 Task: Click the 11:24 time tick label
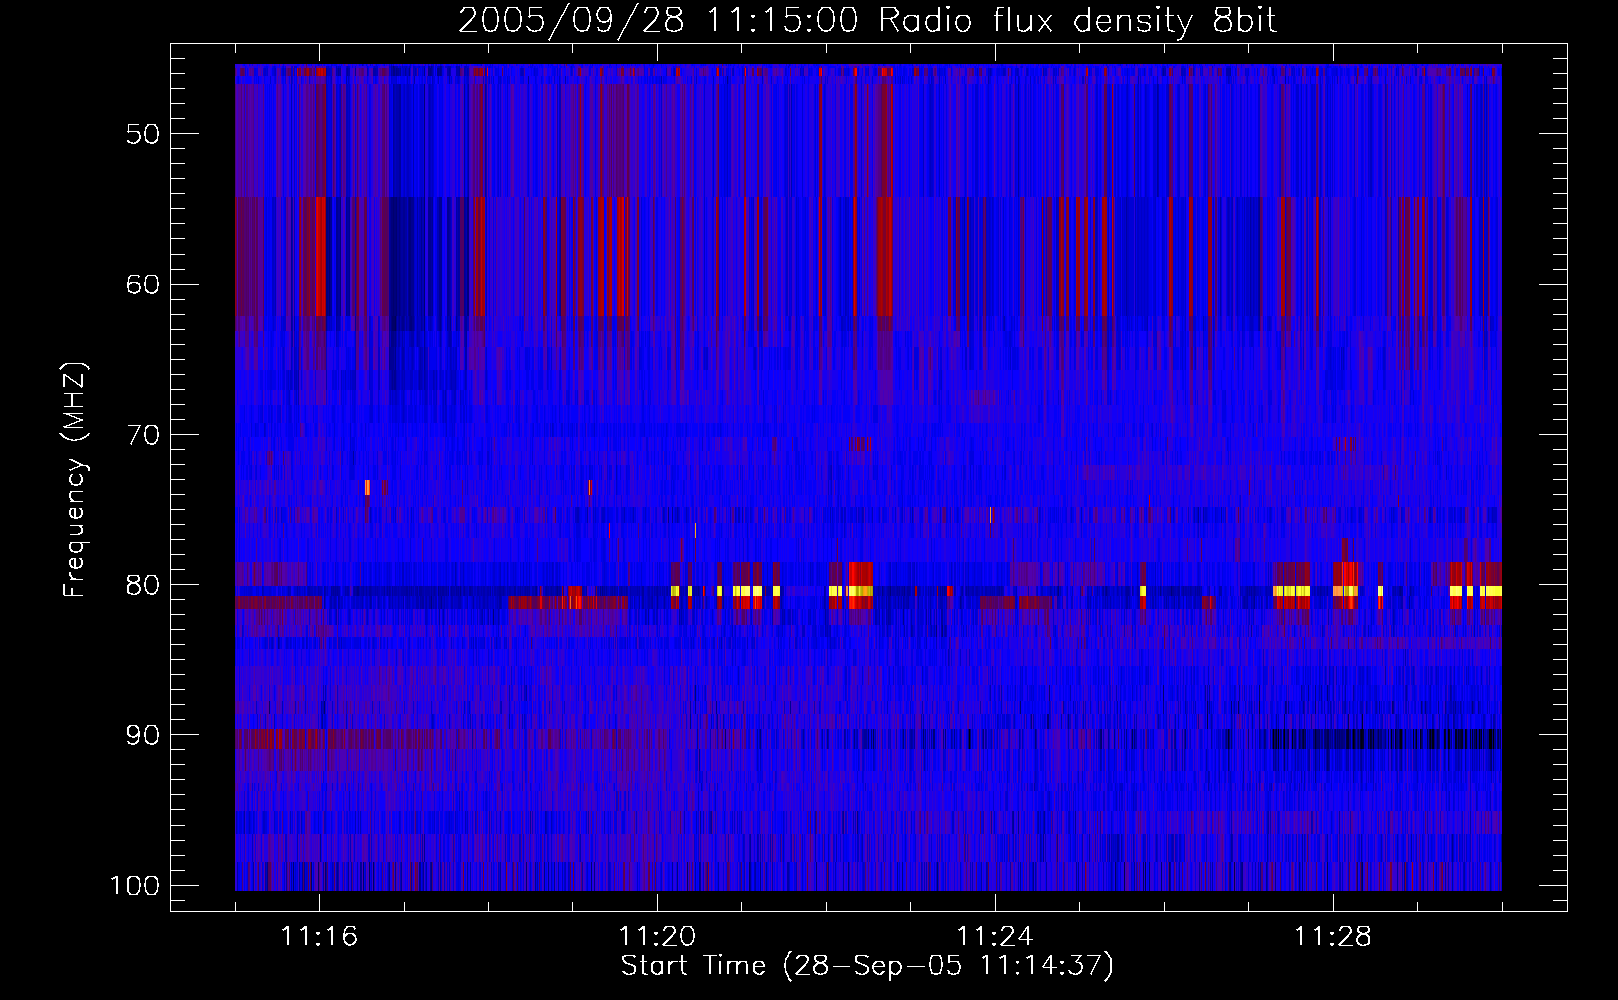tap(995, 937)
